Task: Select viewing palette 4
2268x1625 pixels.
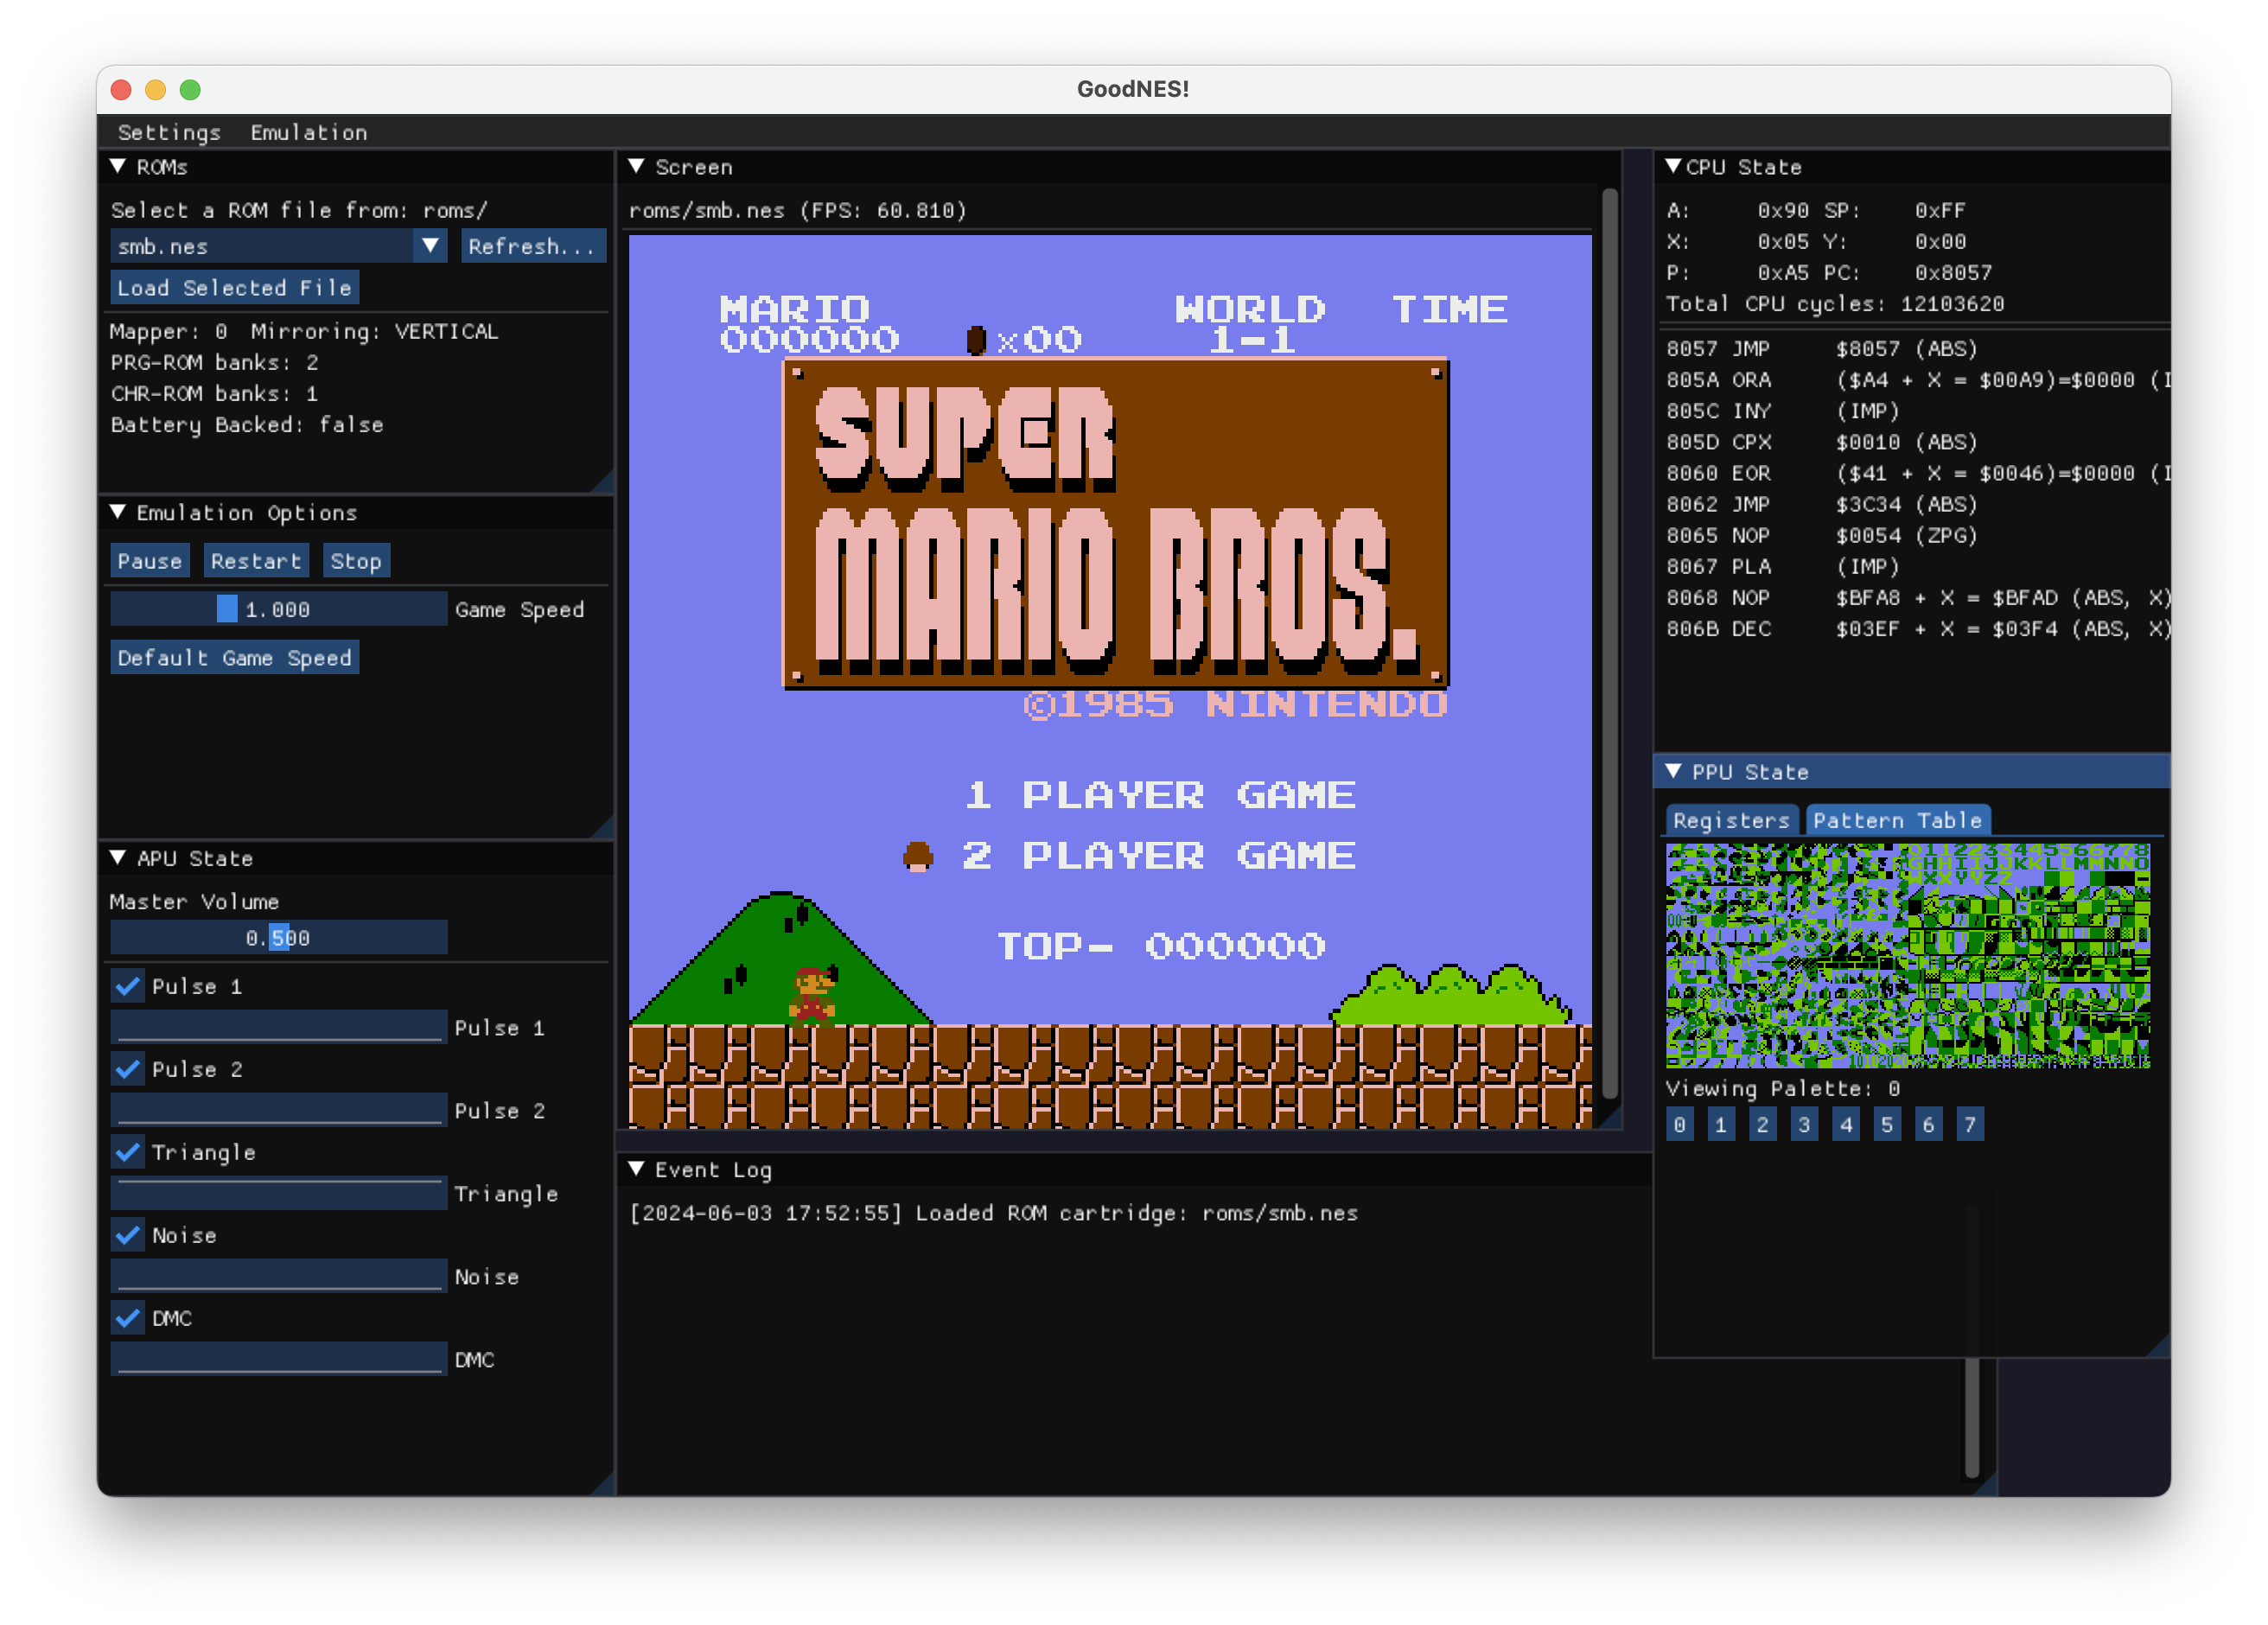Action: [x=1846, y=1124]
